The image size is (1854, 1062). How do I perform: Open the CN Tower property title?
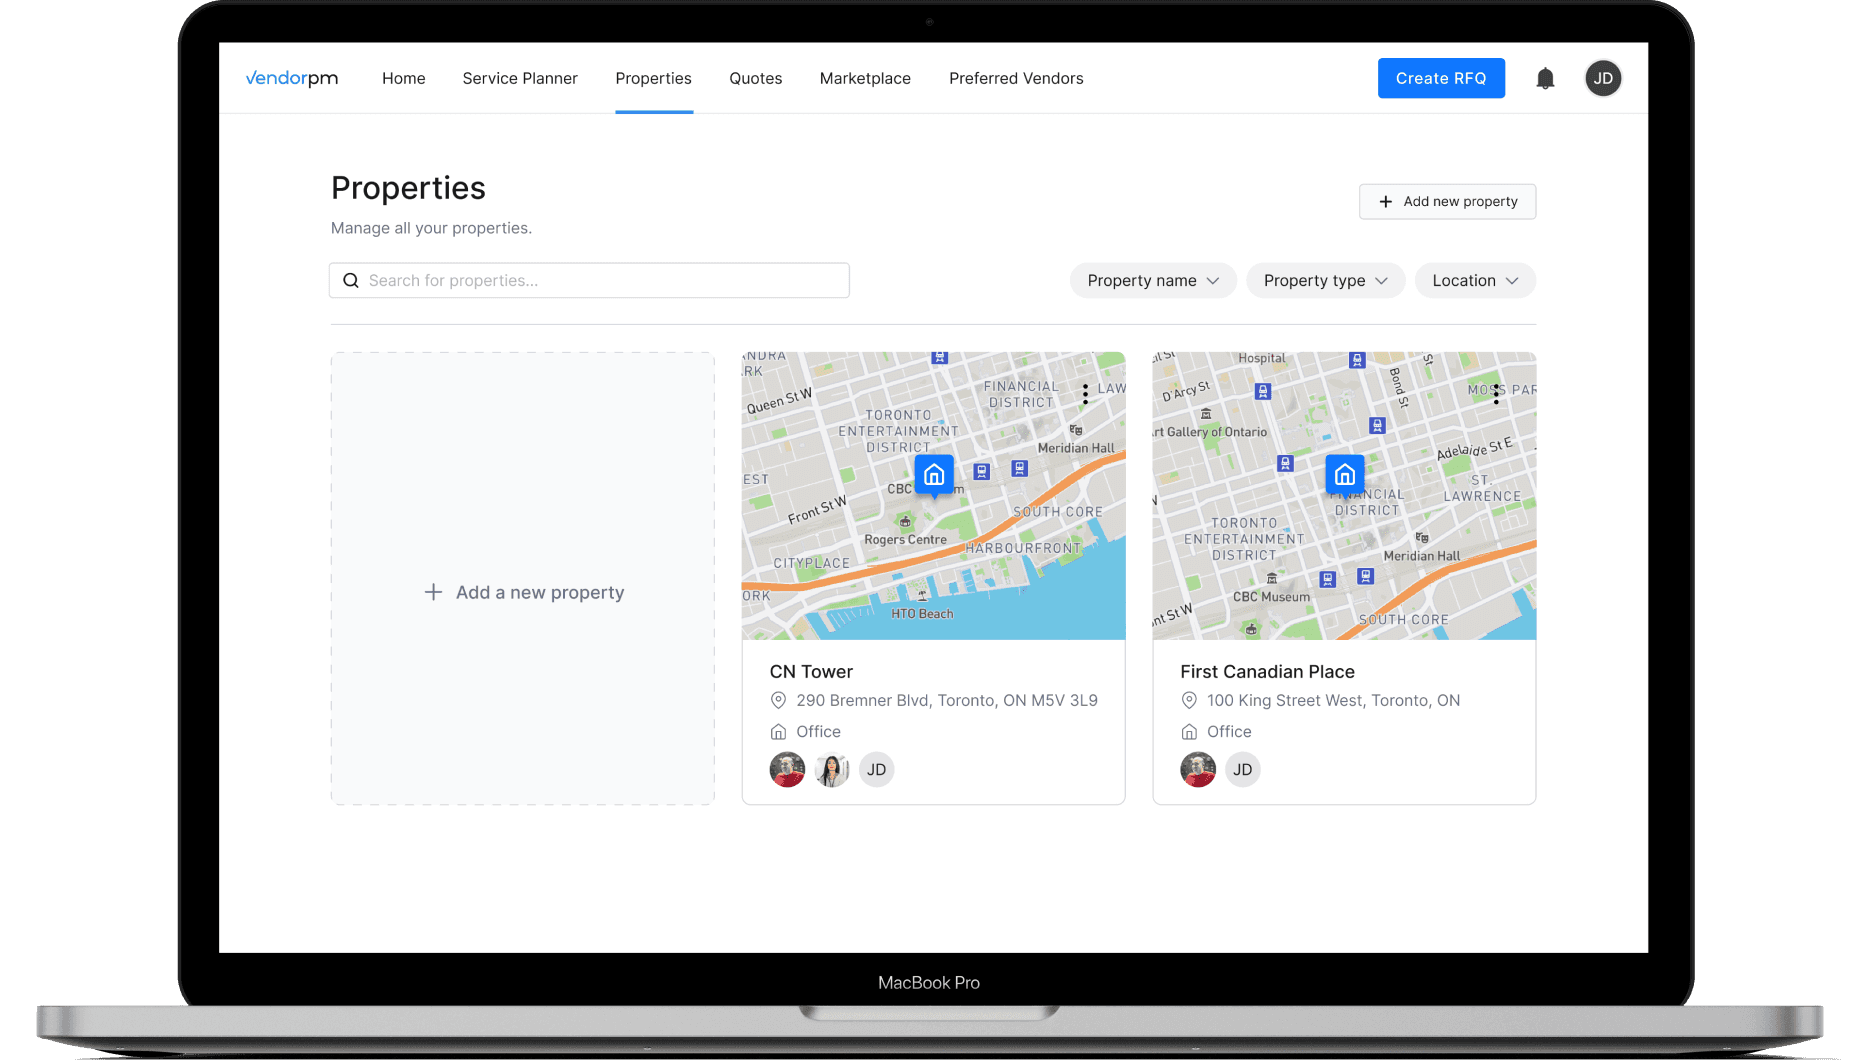click(811, 672)
